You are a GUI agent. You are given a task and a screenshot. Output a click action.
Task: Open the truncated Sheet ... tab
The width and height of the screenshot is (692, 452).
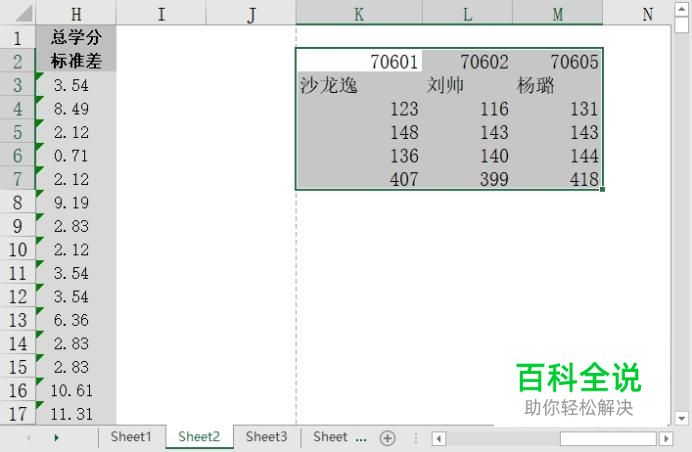(x=339, y=437)
